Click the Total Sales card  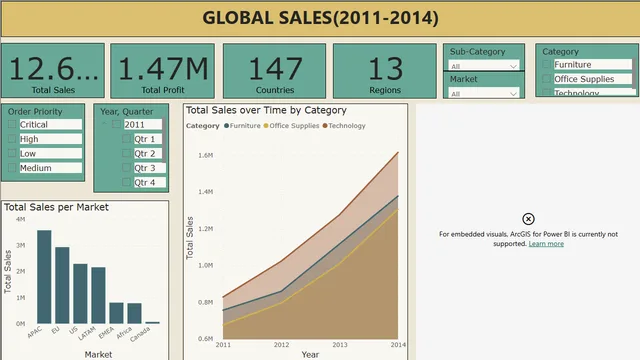pos(53,71)
